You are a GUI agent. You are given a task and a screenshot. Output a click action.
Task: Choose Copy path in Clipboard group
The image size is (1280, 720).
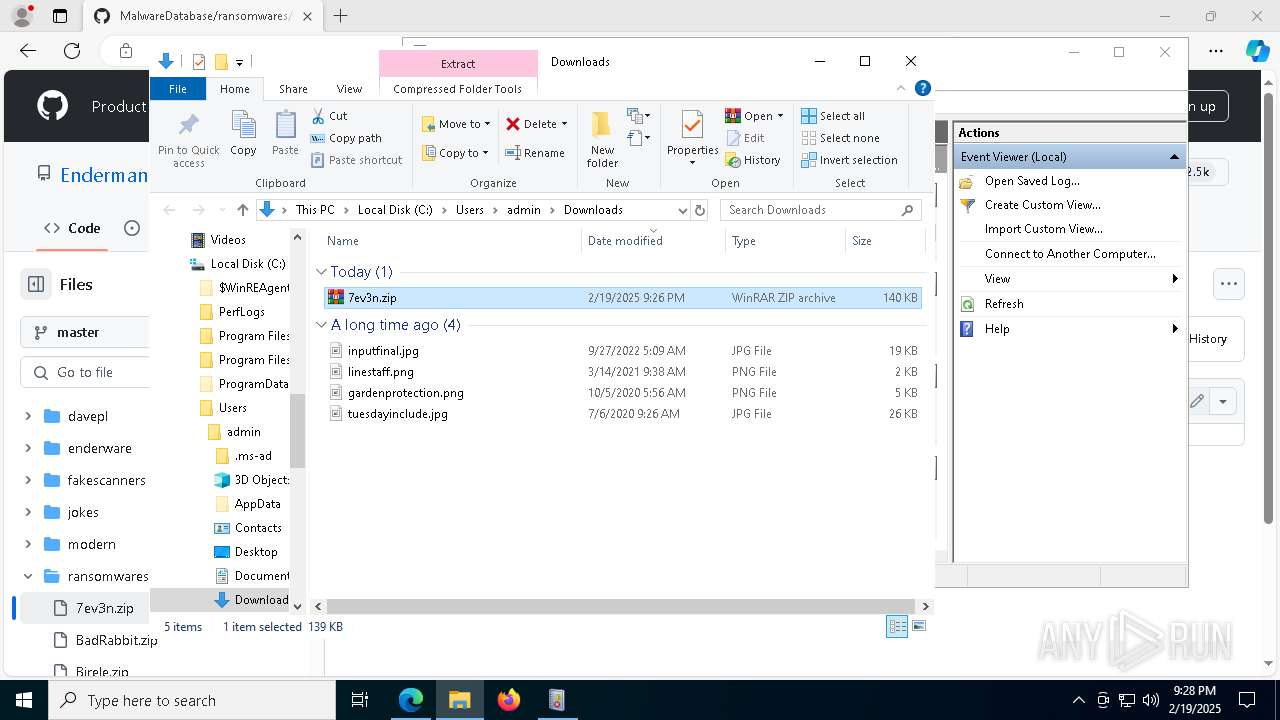point(346,138)
